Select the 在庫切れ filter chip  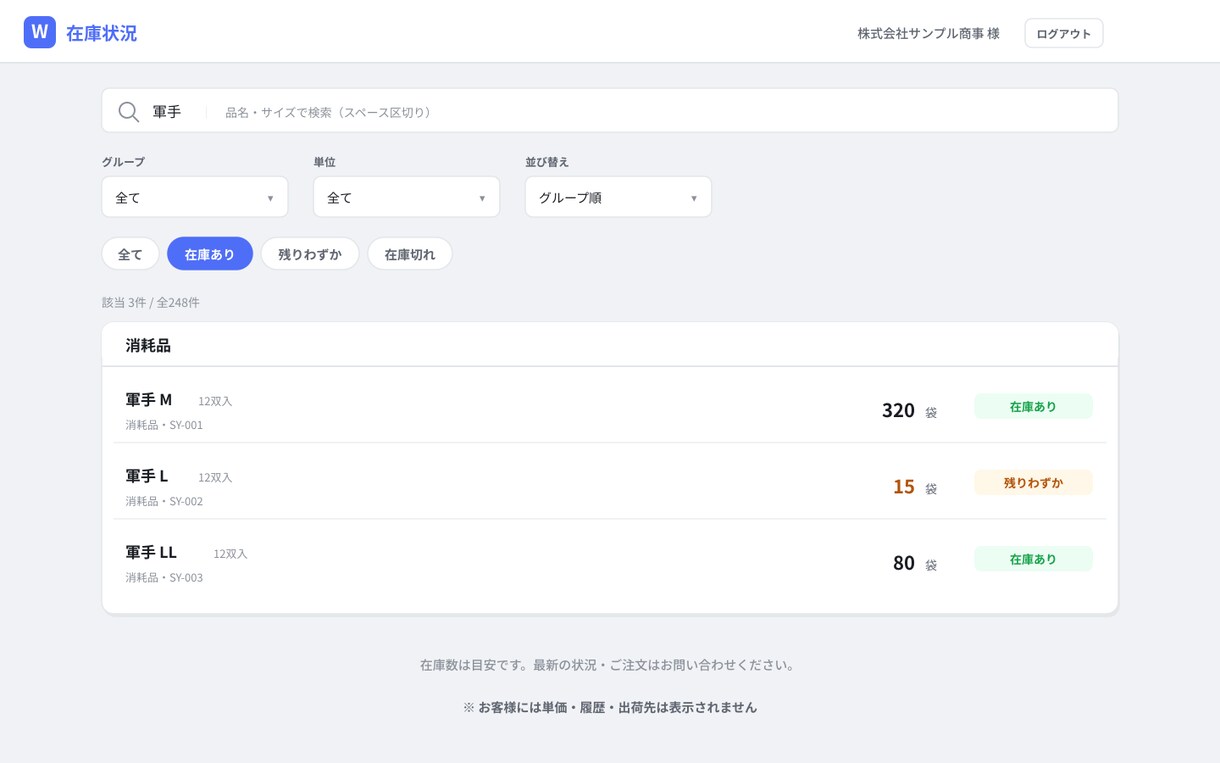point(410,254)
